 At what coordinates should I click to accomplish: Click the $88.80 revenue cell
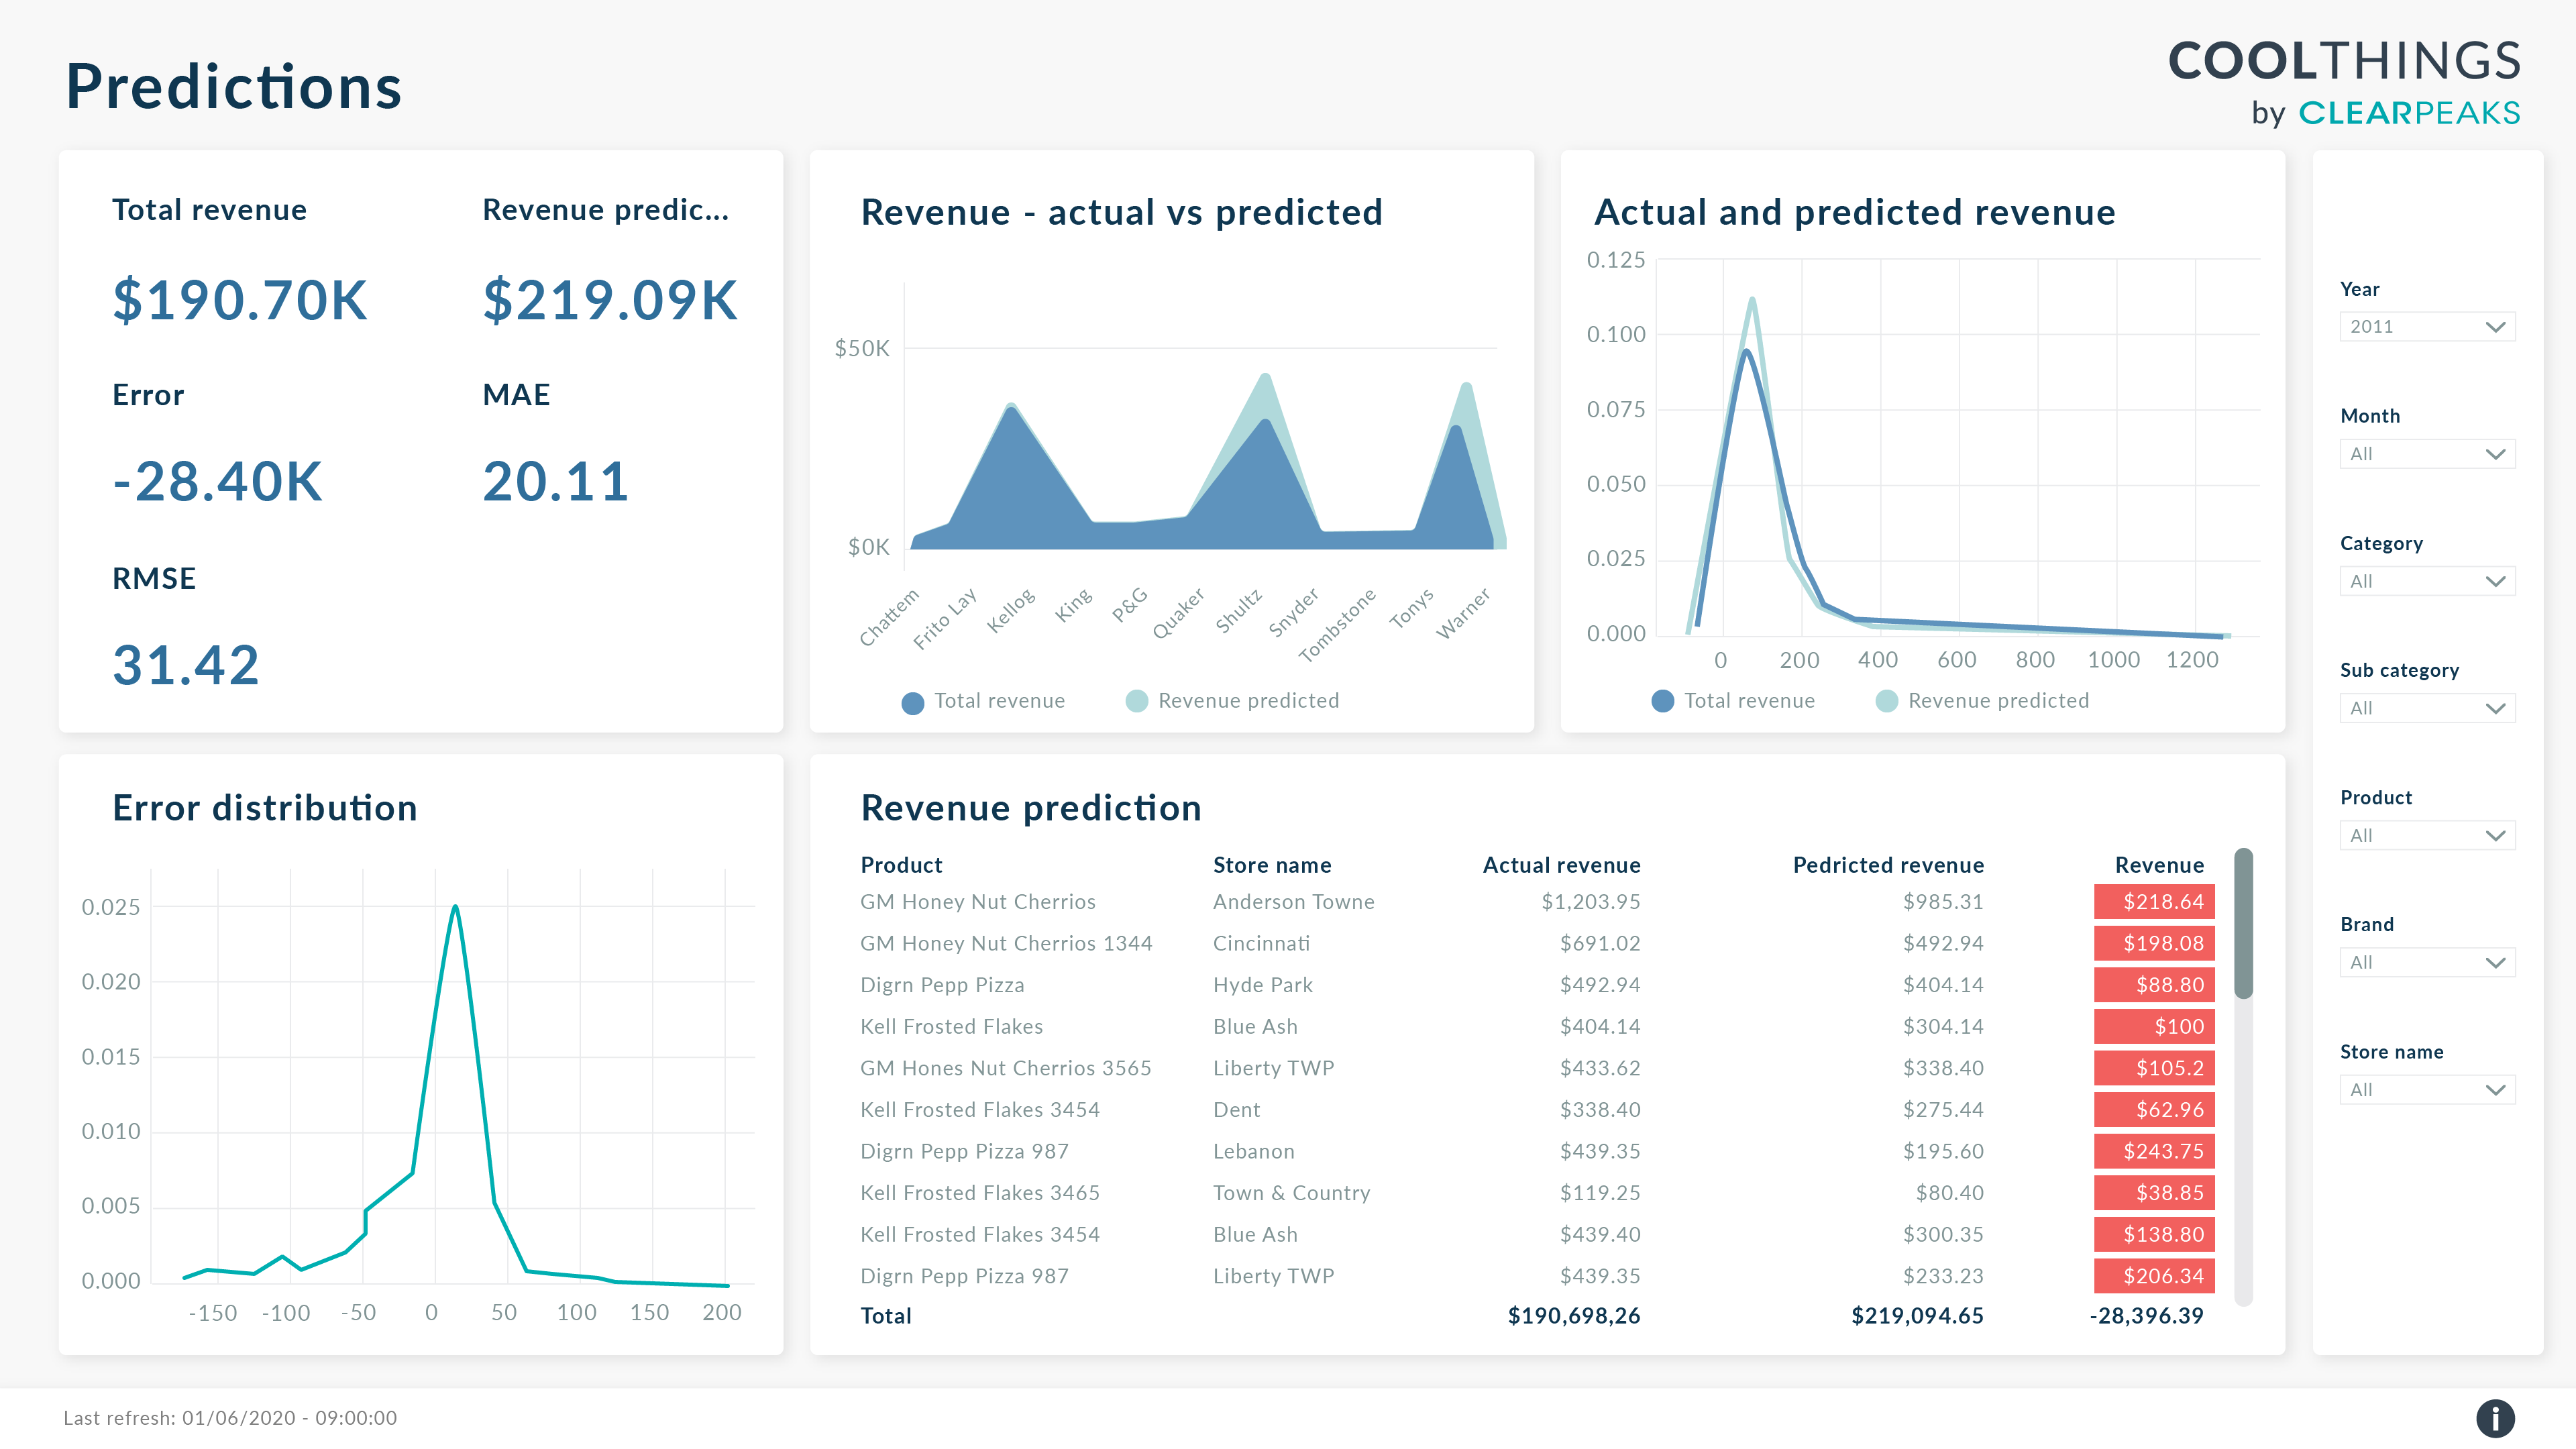point(2154,985)
